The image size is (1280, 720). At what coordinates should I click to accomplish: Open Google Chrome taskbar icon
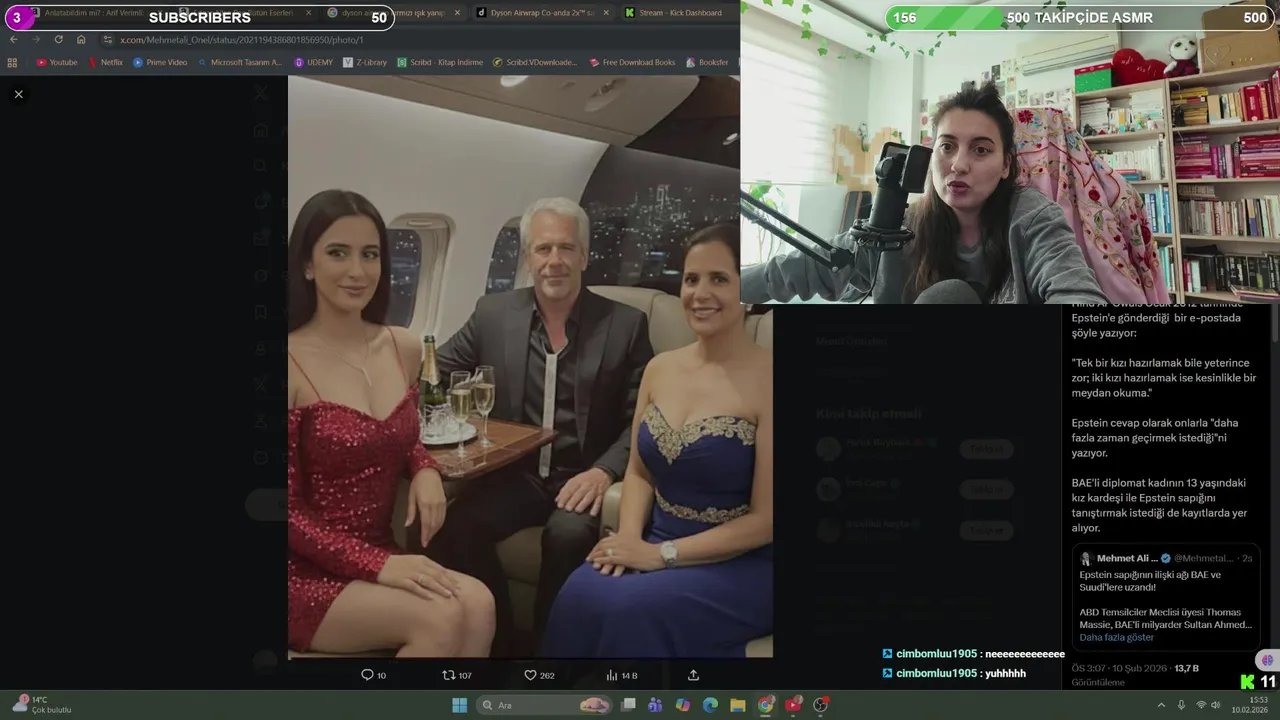click(765, 705)
